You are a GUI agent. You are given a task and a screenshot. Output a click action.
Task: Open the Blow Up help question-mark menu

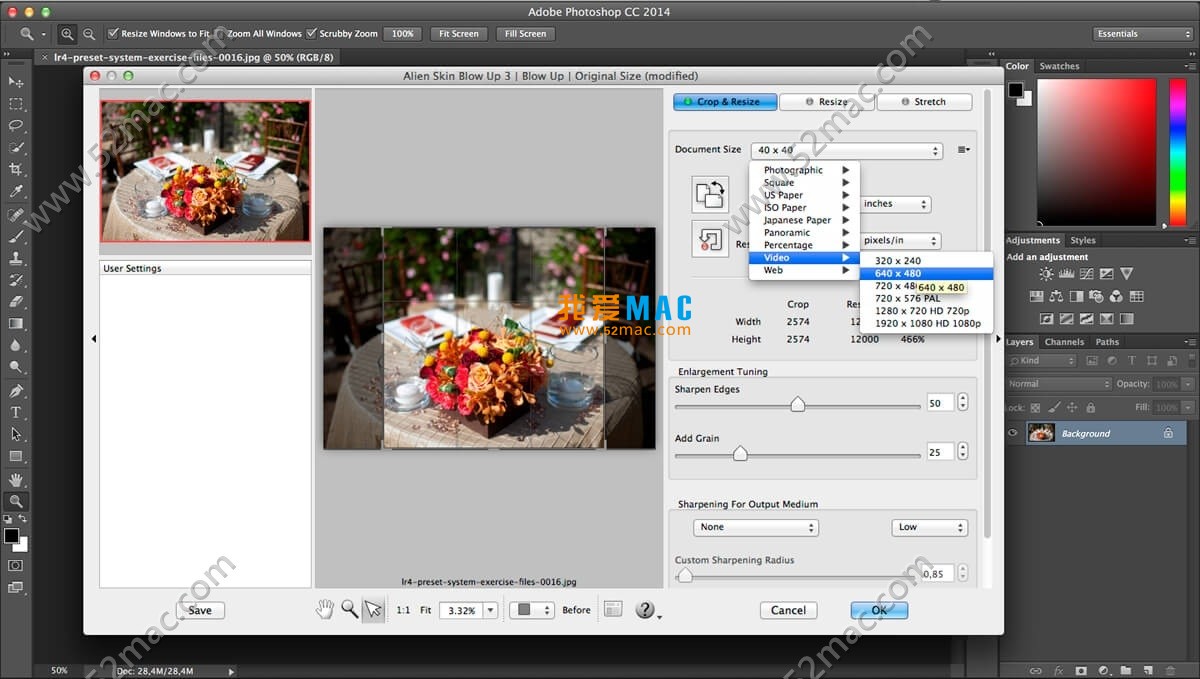pyautogui.click(x=647, y=610)
